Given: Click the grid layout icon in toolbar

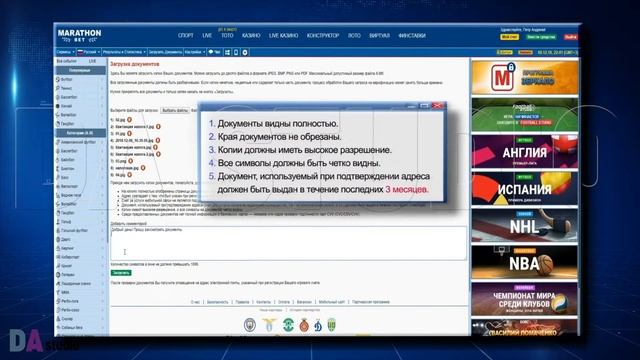Looking at the screenshot, I should pyautogui.click(x=227, y=52).
